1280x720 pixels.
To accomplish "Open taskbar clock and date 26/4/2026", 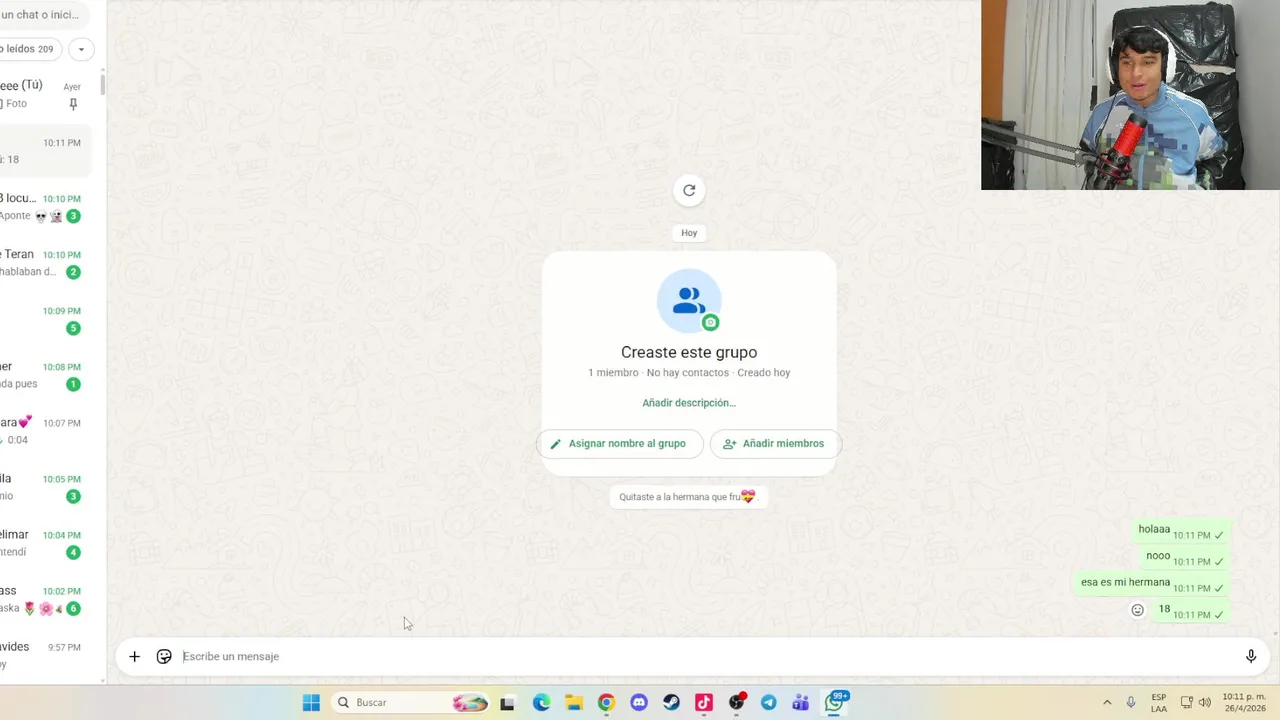I will (x=1246, y=703).
